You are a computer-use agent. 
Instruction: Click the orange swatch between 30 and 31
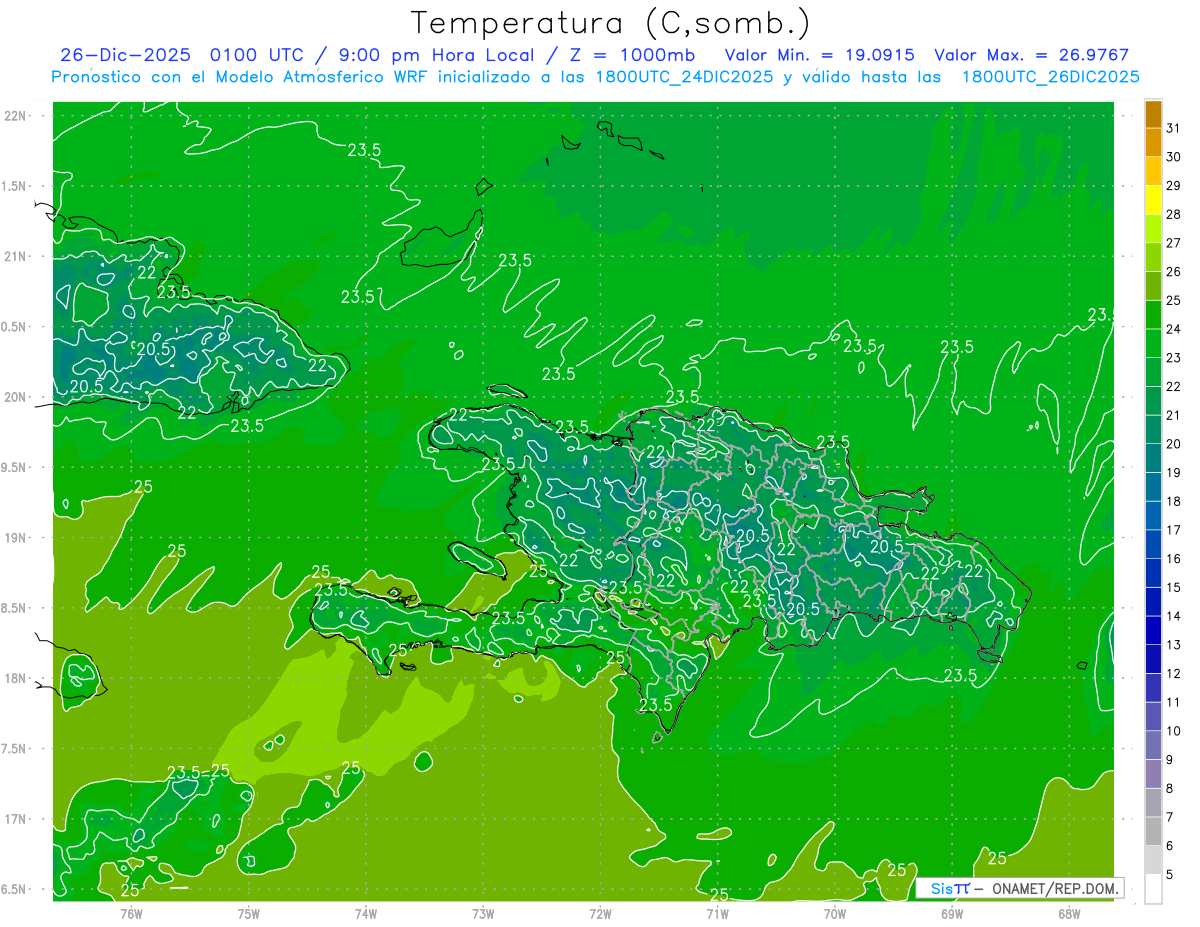point(1153,142)
